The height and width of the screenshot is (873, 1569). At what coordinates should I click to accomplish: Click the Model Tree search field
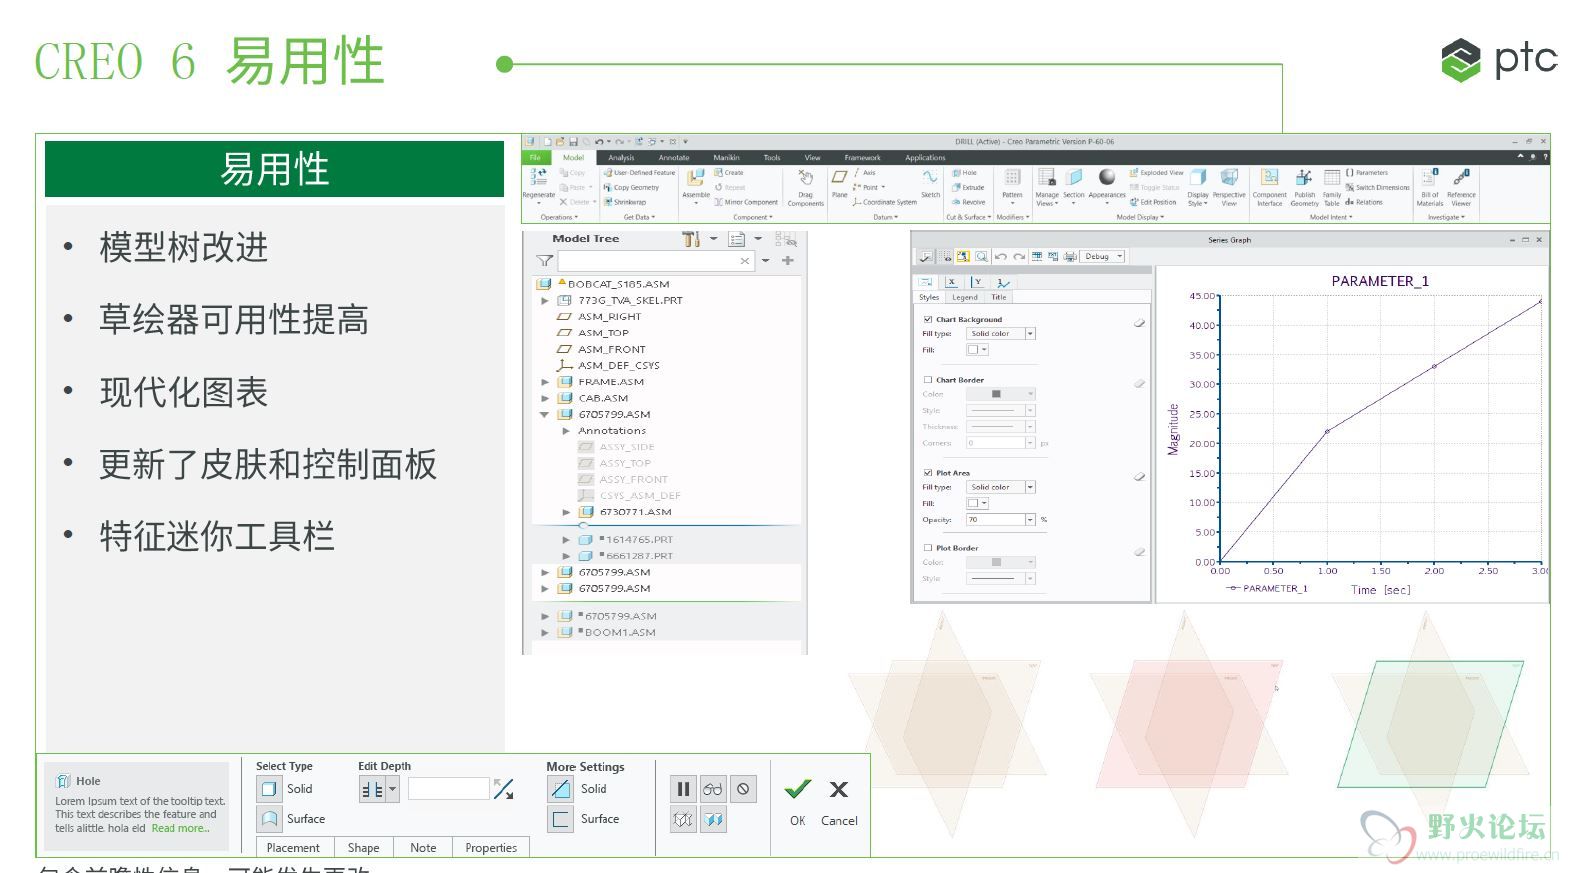tap(655, 261)
